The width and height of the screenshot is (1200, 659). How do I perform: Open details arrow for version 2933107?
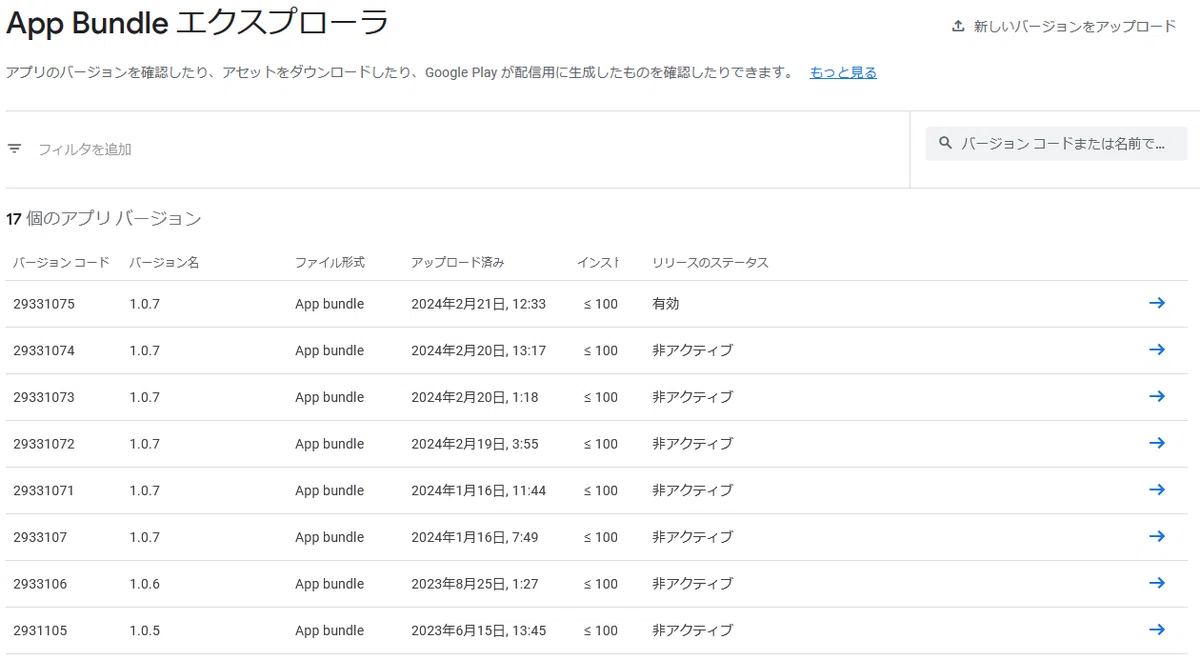pyautogui.click(x=1157, y=536)
